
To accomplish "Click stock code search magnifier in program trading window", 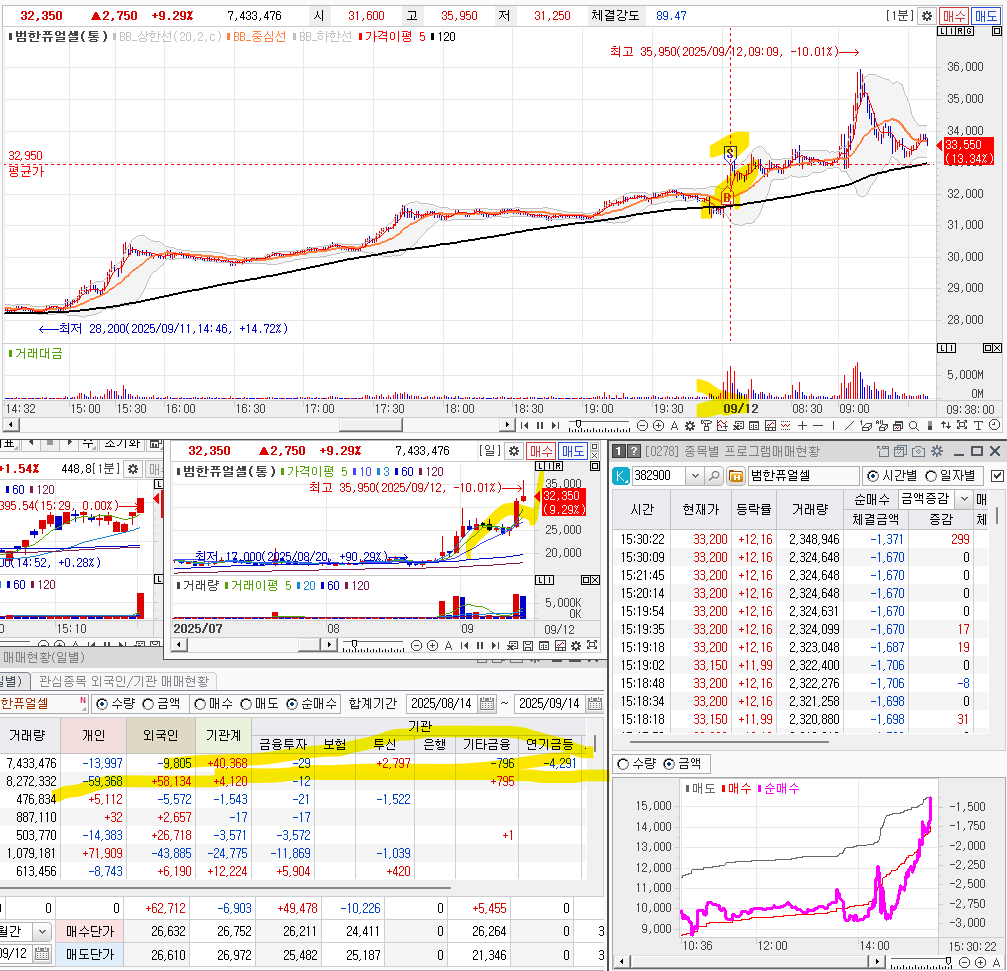I will point(714,476).
